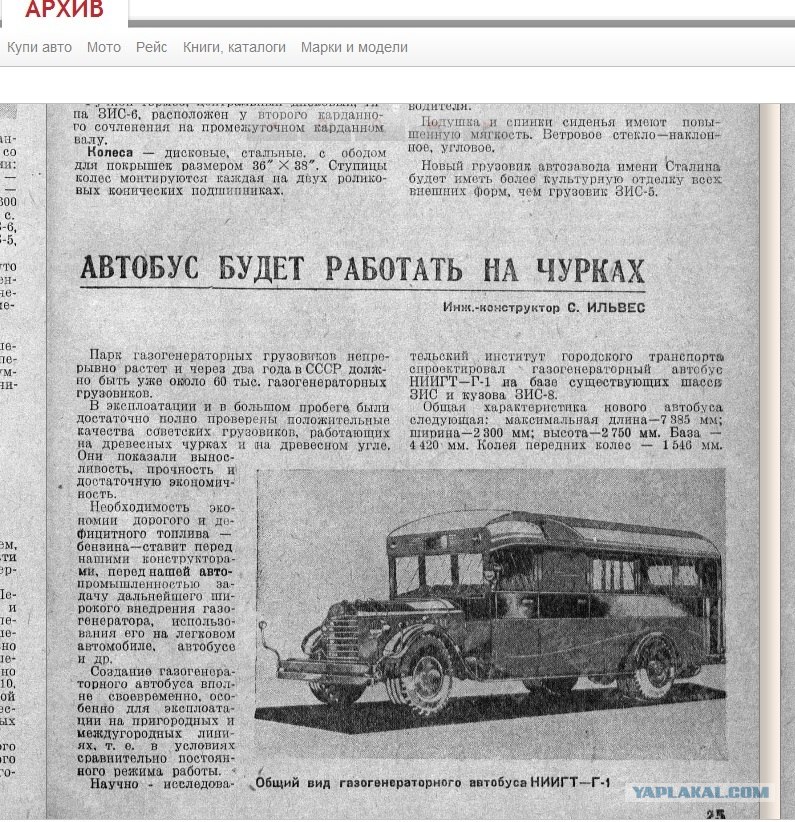This screenshot has height=822, width=795.
Task: Click the headline АВТОБУС БУДЕТ РАБОТАТЬ НА ЧУРКАХ
Action: point(362,269)
